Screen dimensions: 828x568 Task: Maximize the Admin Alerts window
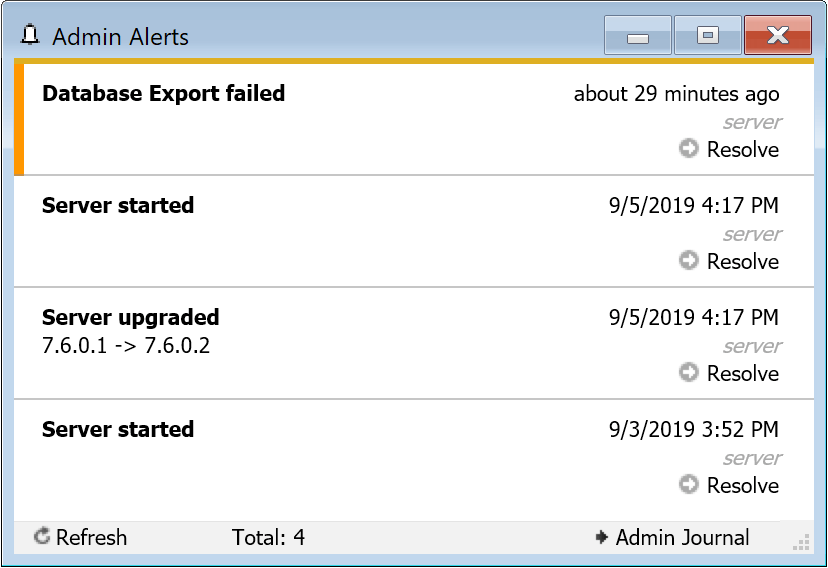click(707, 36)
